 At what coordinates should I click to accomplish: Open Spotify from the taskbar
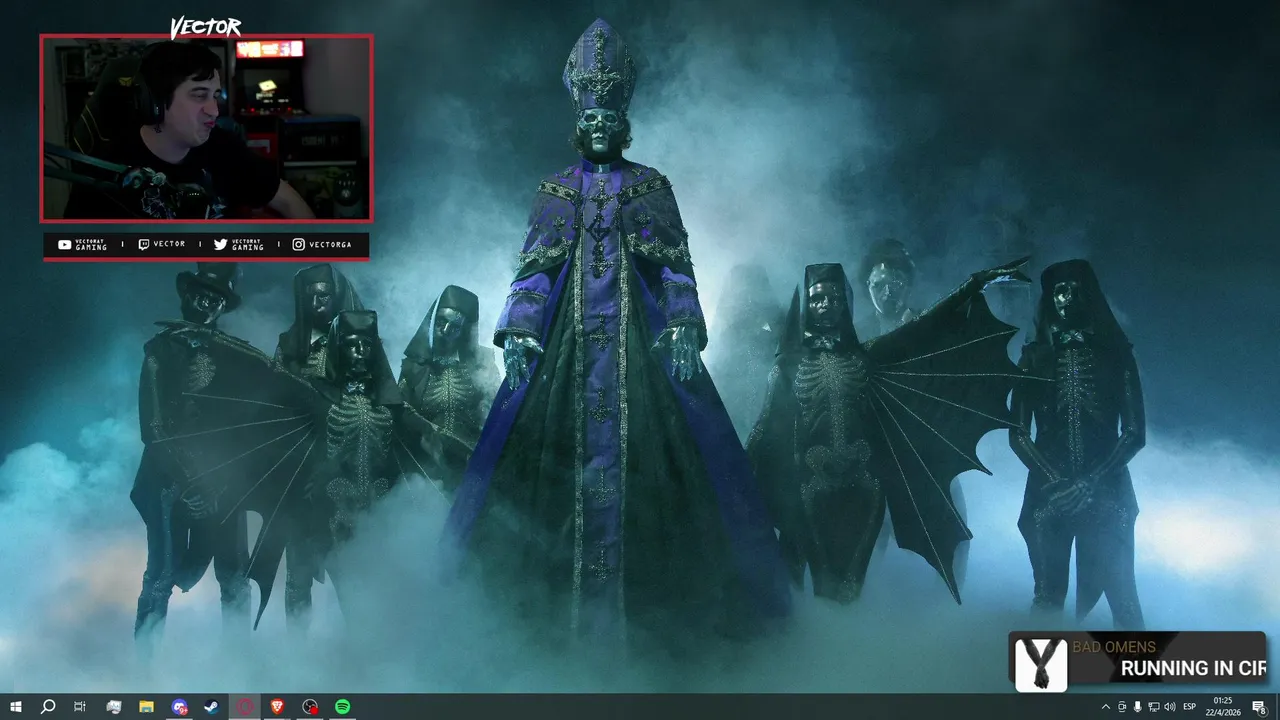click(x=342, y=707)
